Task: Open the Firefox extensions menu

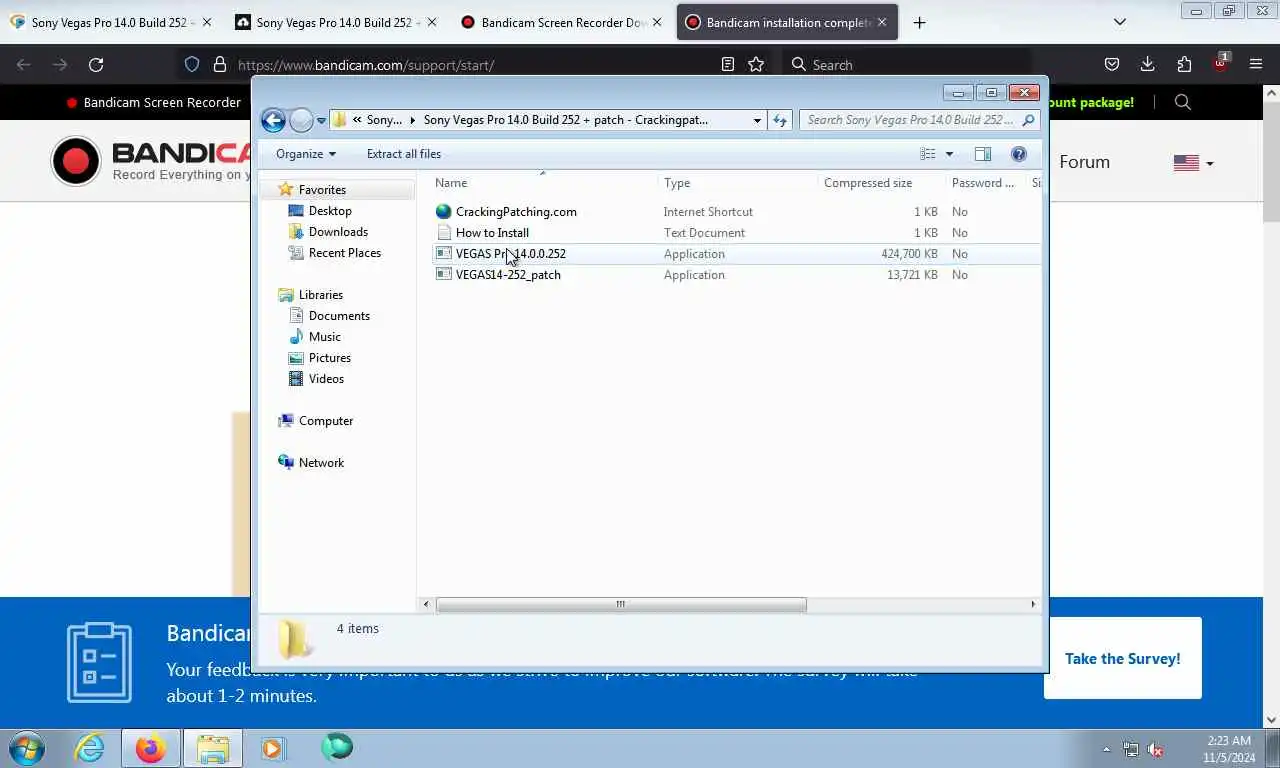Action: (x=1184, y=65)
